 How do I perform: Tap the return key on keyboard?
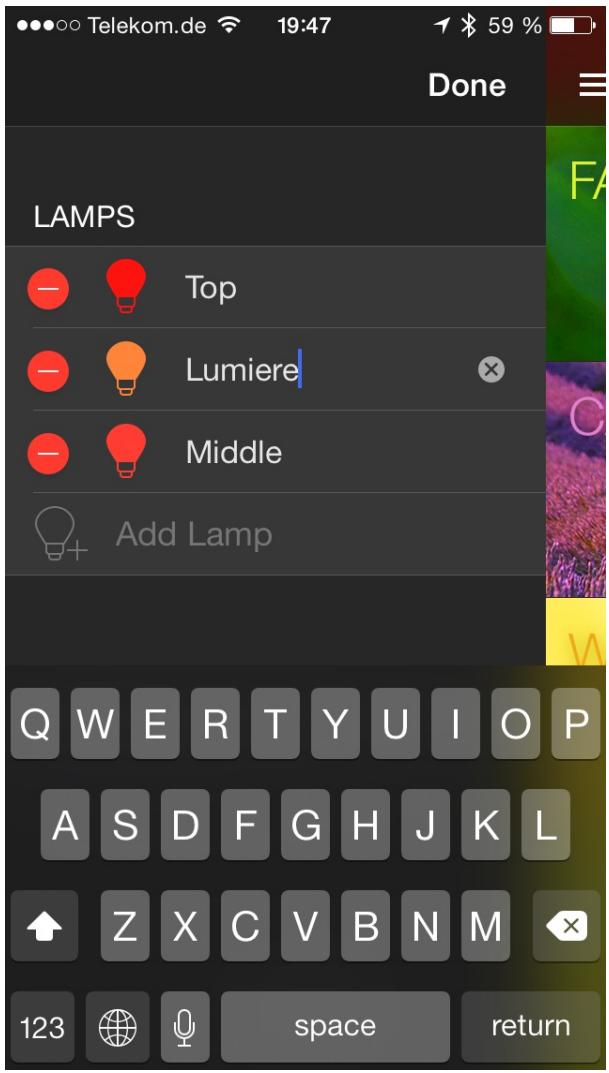[530, 1026]
